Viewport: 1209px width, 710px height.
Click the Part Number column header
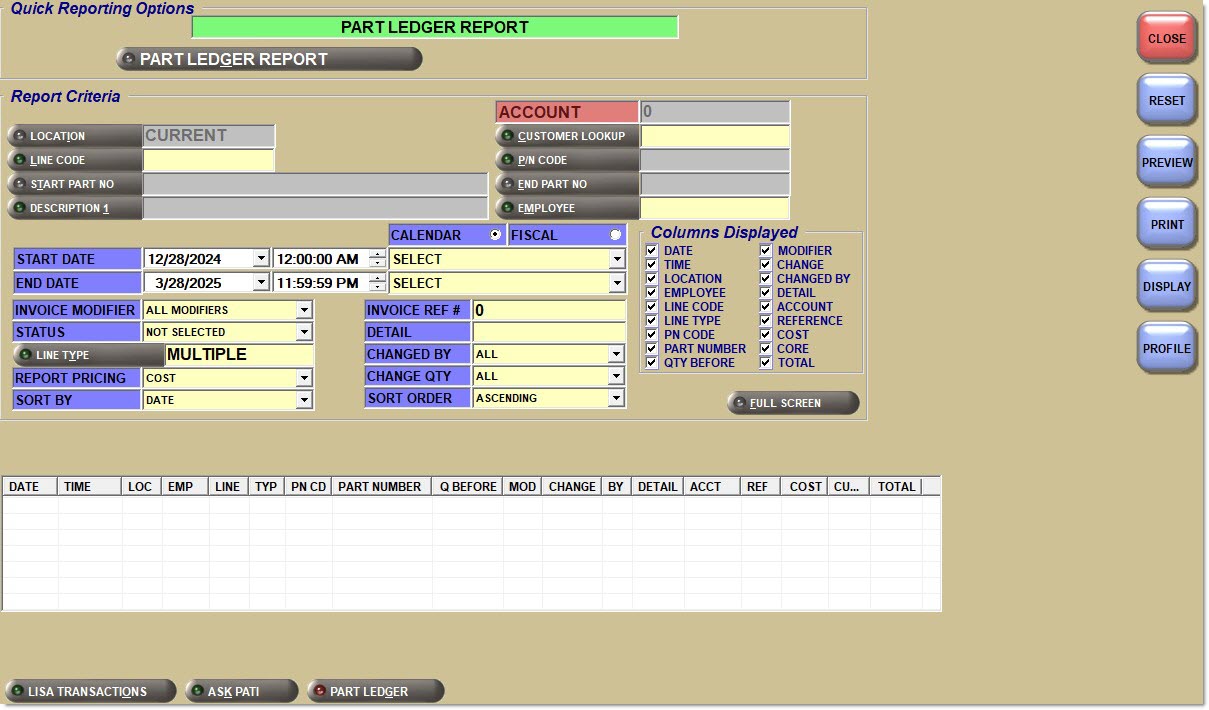tap(380, 487)
